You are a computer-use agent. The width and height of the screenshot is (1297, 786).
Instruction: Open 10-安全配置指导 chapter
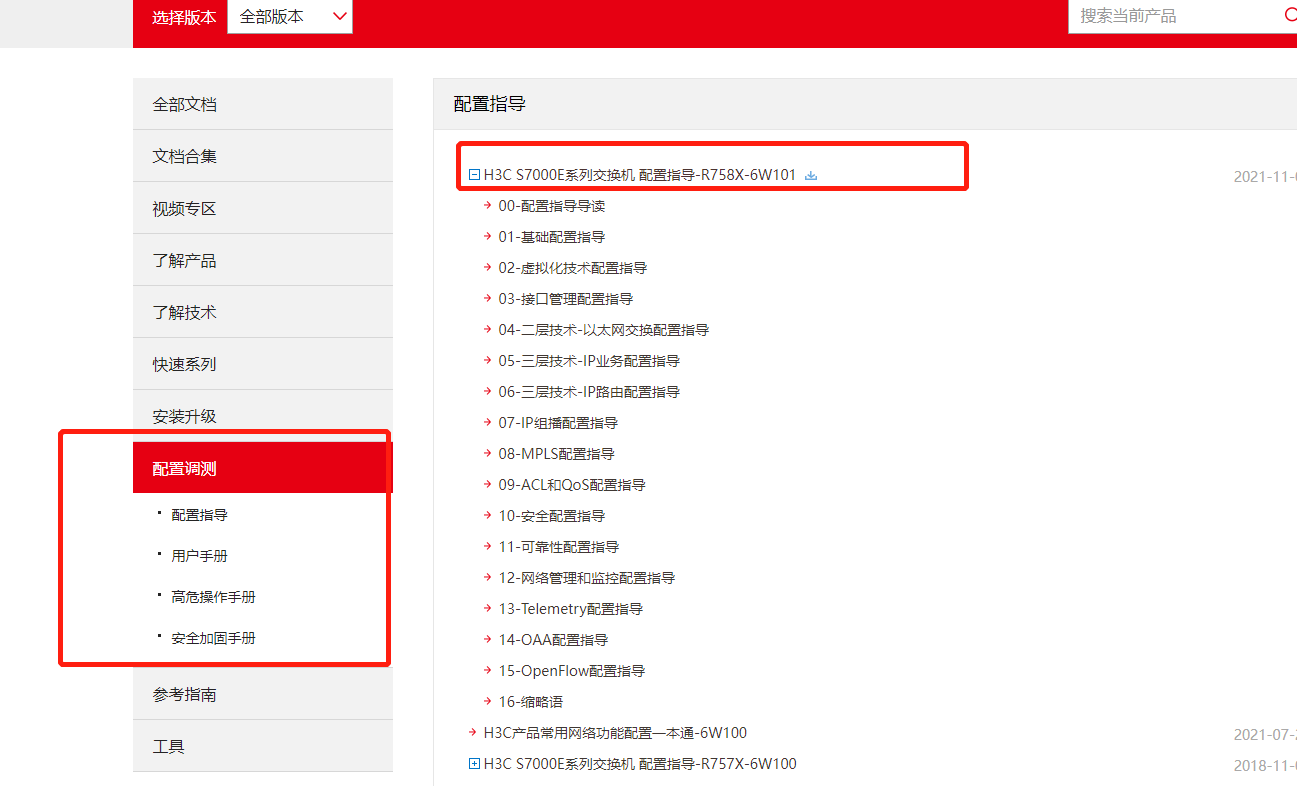click(x=552, y=516)
